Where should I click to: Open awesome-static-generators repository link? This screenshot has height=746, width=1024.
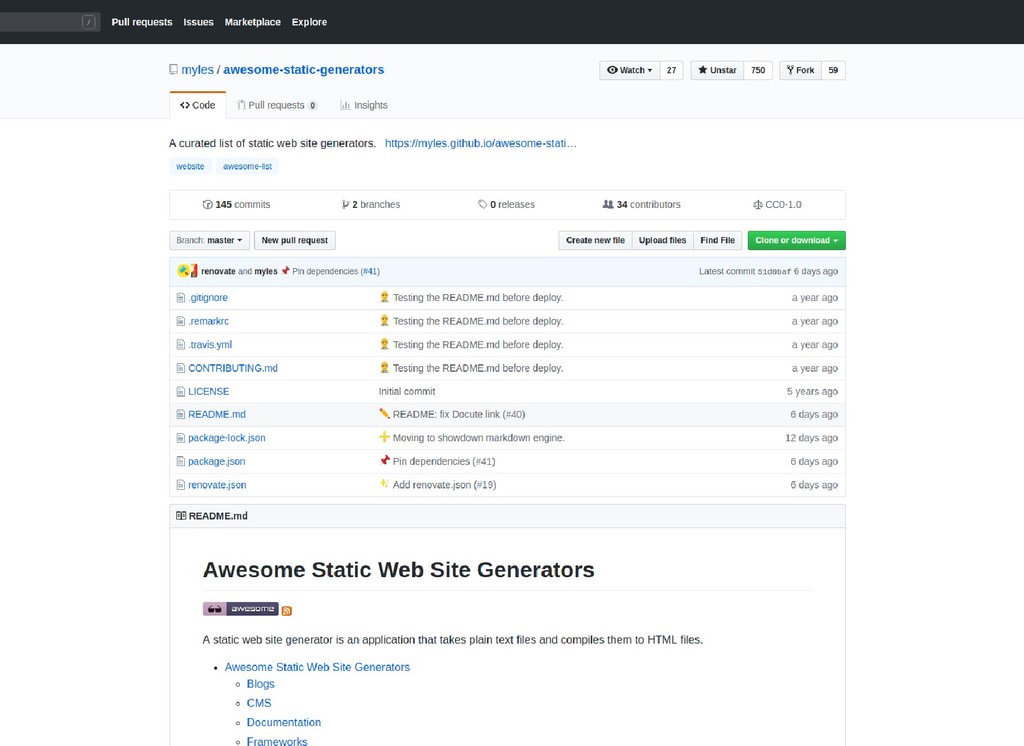coord(304,70)
